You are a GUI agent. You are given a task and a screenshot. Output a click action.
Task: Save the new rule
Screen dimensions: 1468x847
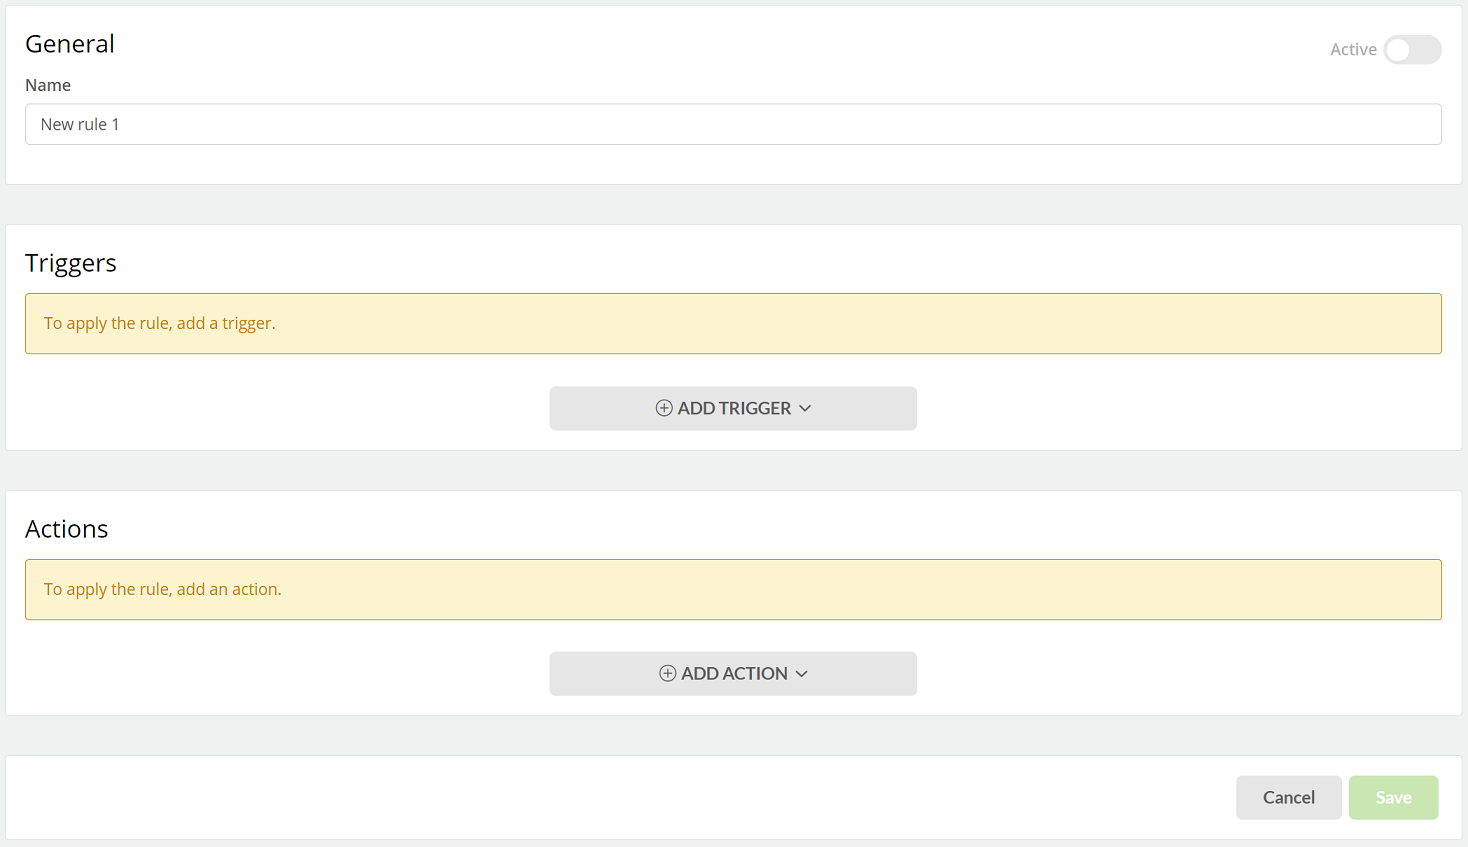click(x=1393, y=798)
